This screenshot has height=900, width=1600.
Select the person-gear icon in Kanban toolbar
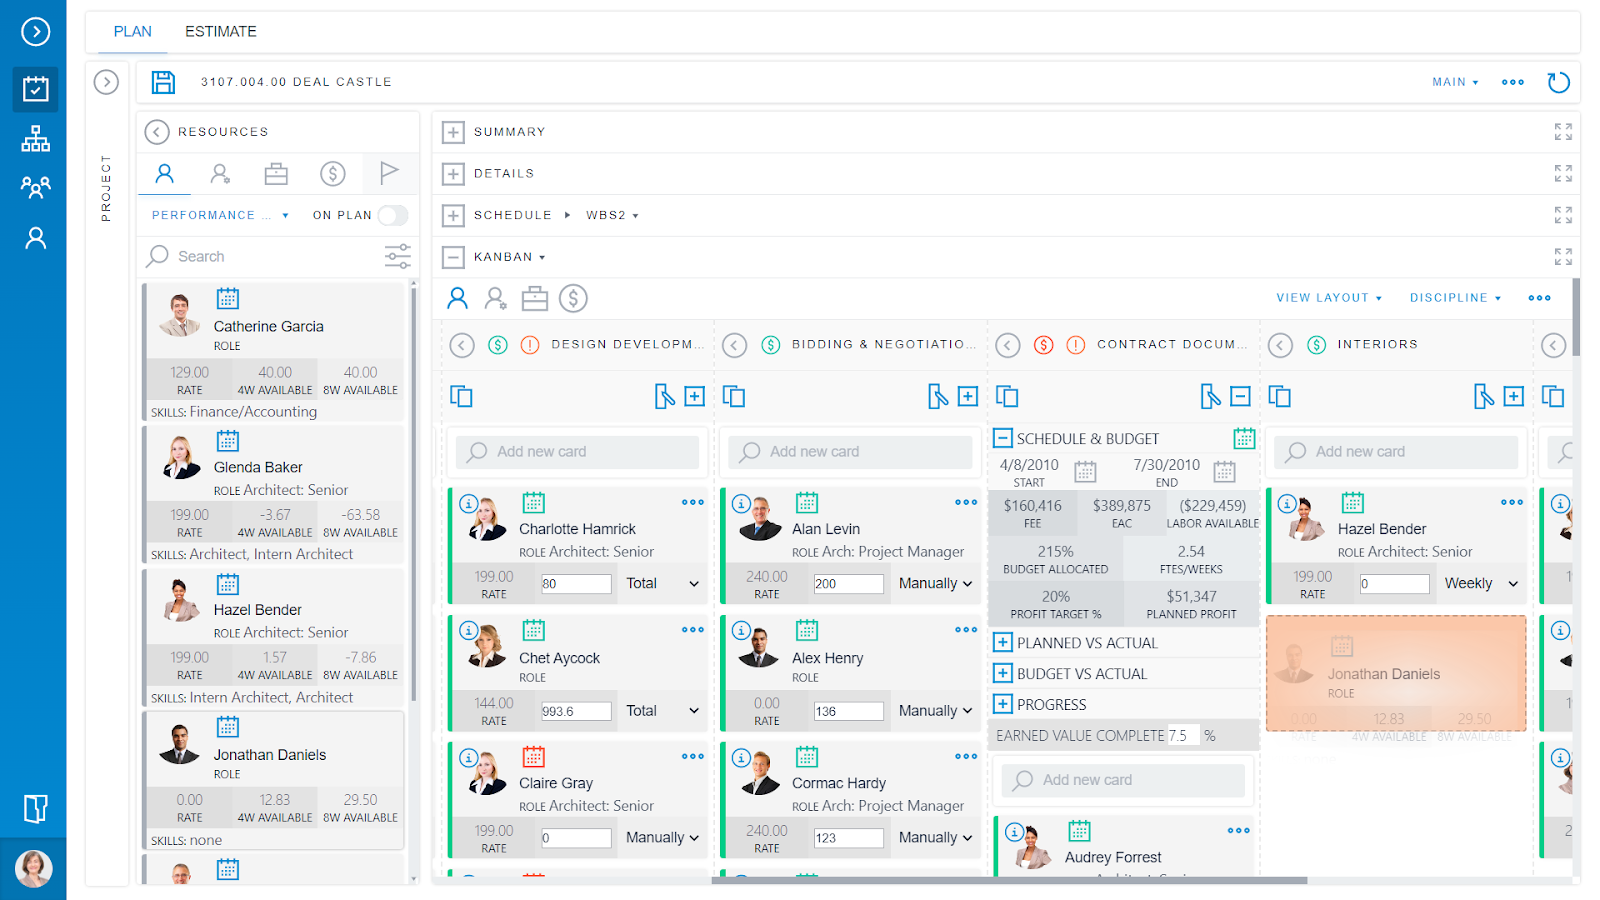tap(495, 298)
